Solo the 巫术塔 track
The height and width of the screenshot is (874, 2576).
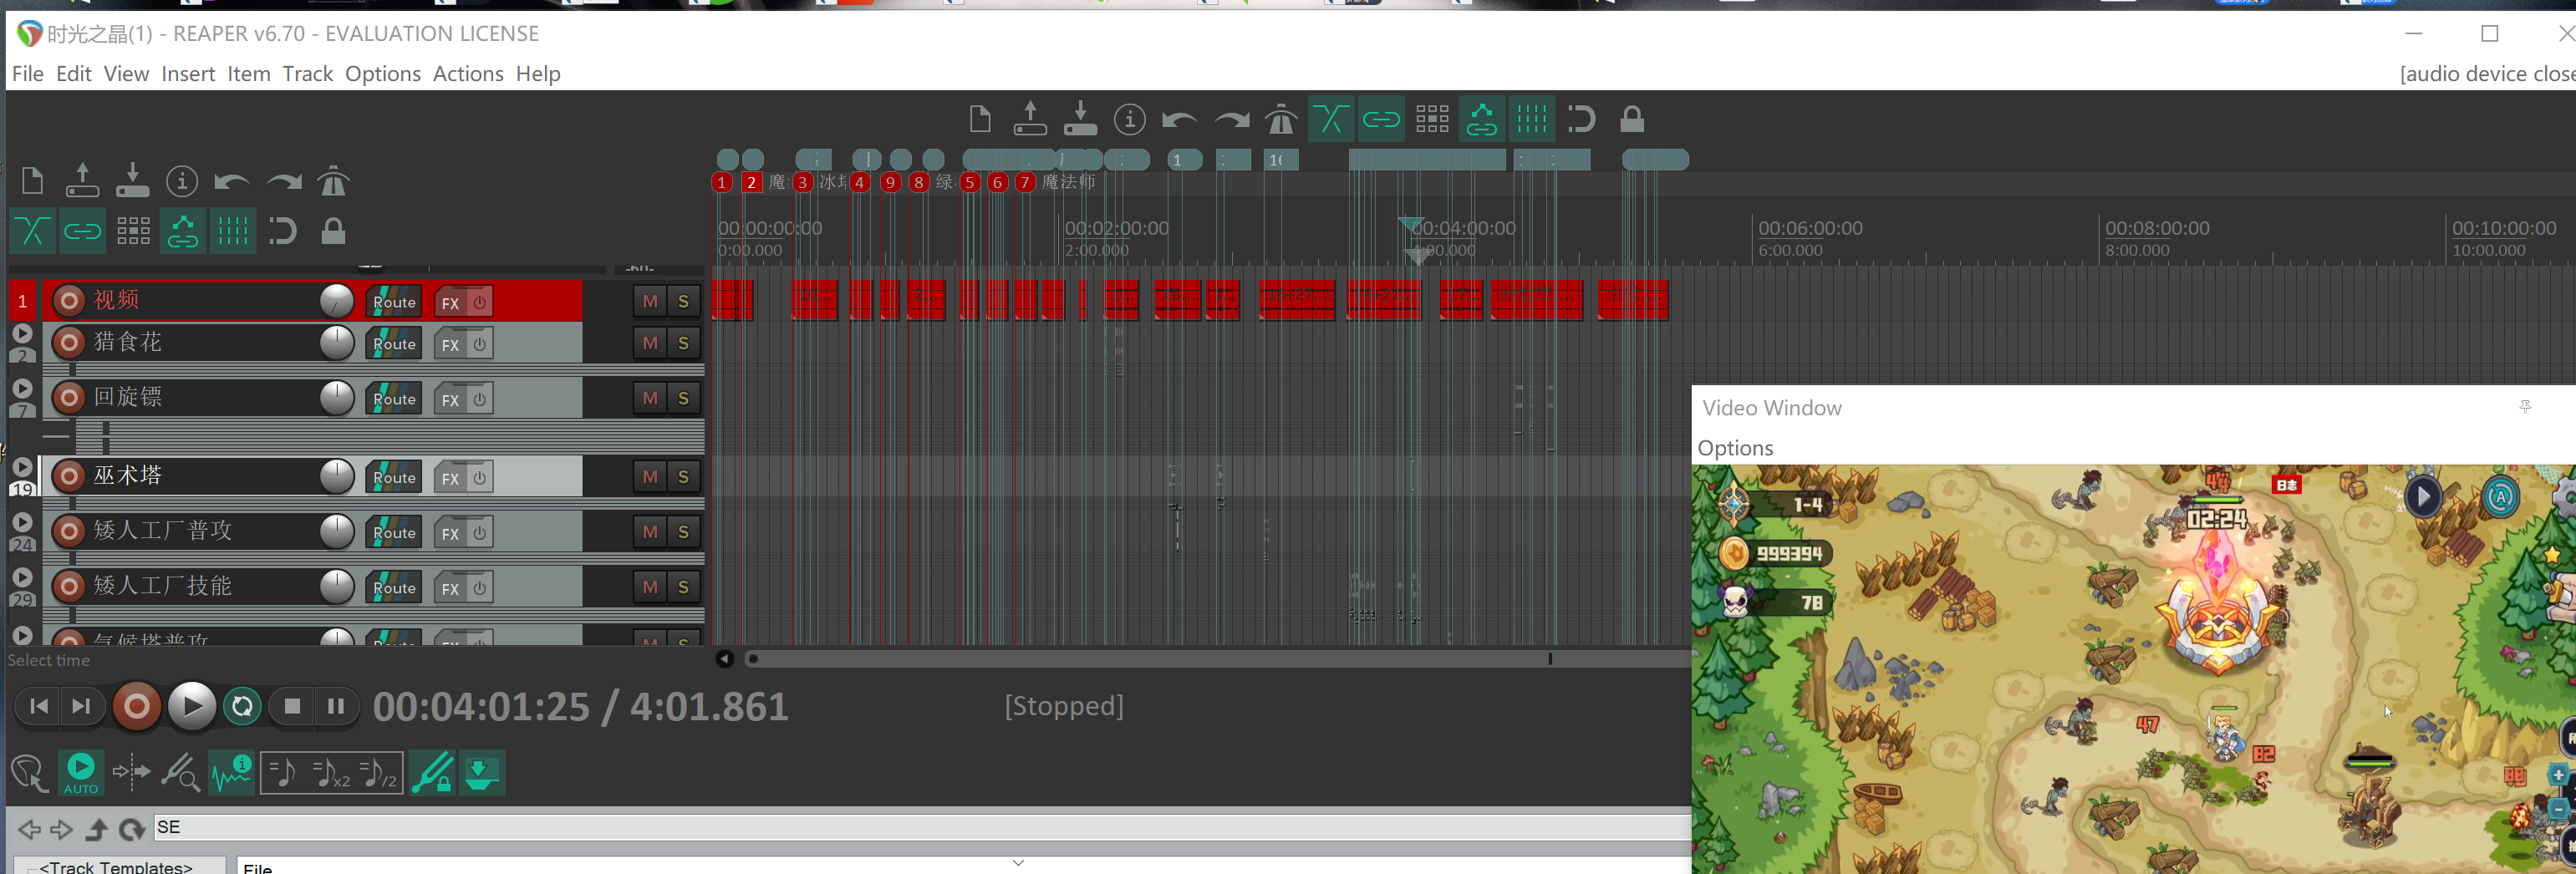683,477
